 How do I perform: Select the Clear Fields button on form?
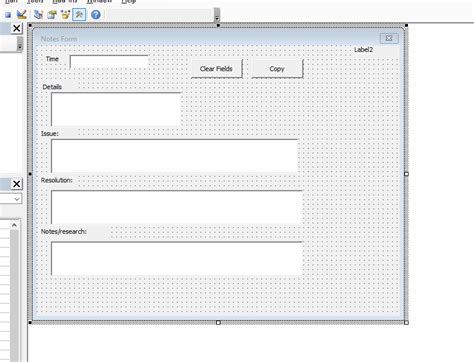[217, 69]
